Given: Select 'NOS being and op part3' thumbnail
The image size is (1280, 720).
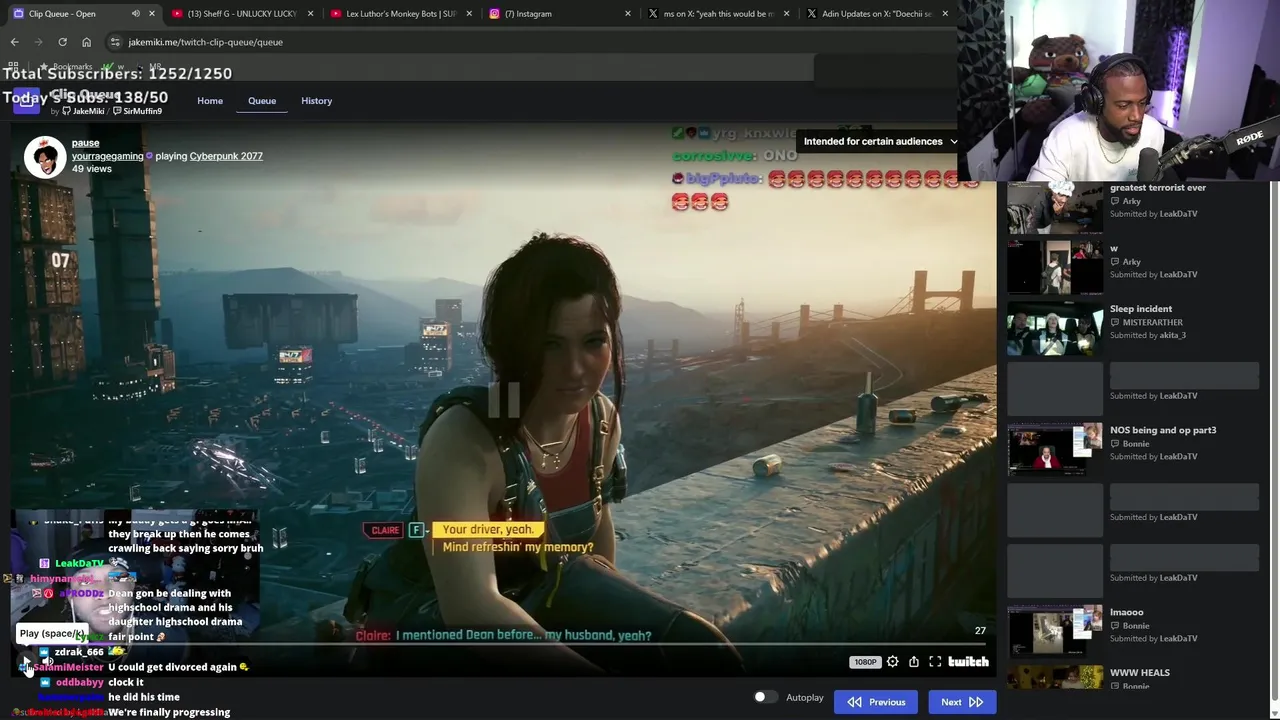Looking at the screenshot, I should pyautogui.click(x=1055, y=450).
